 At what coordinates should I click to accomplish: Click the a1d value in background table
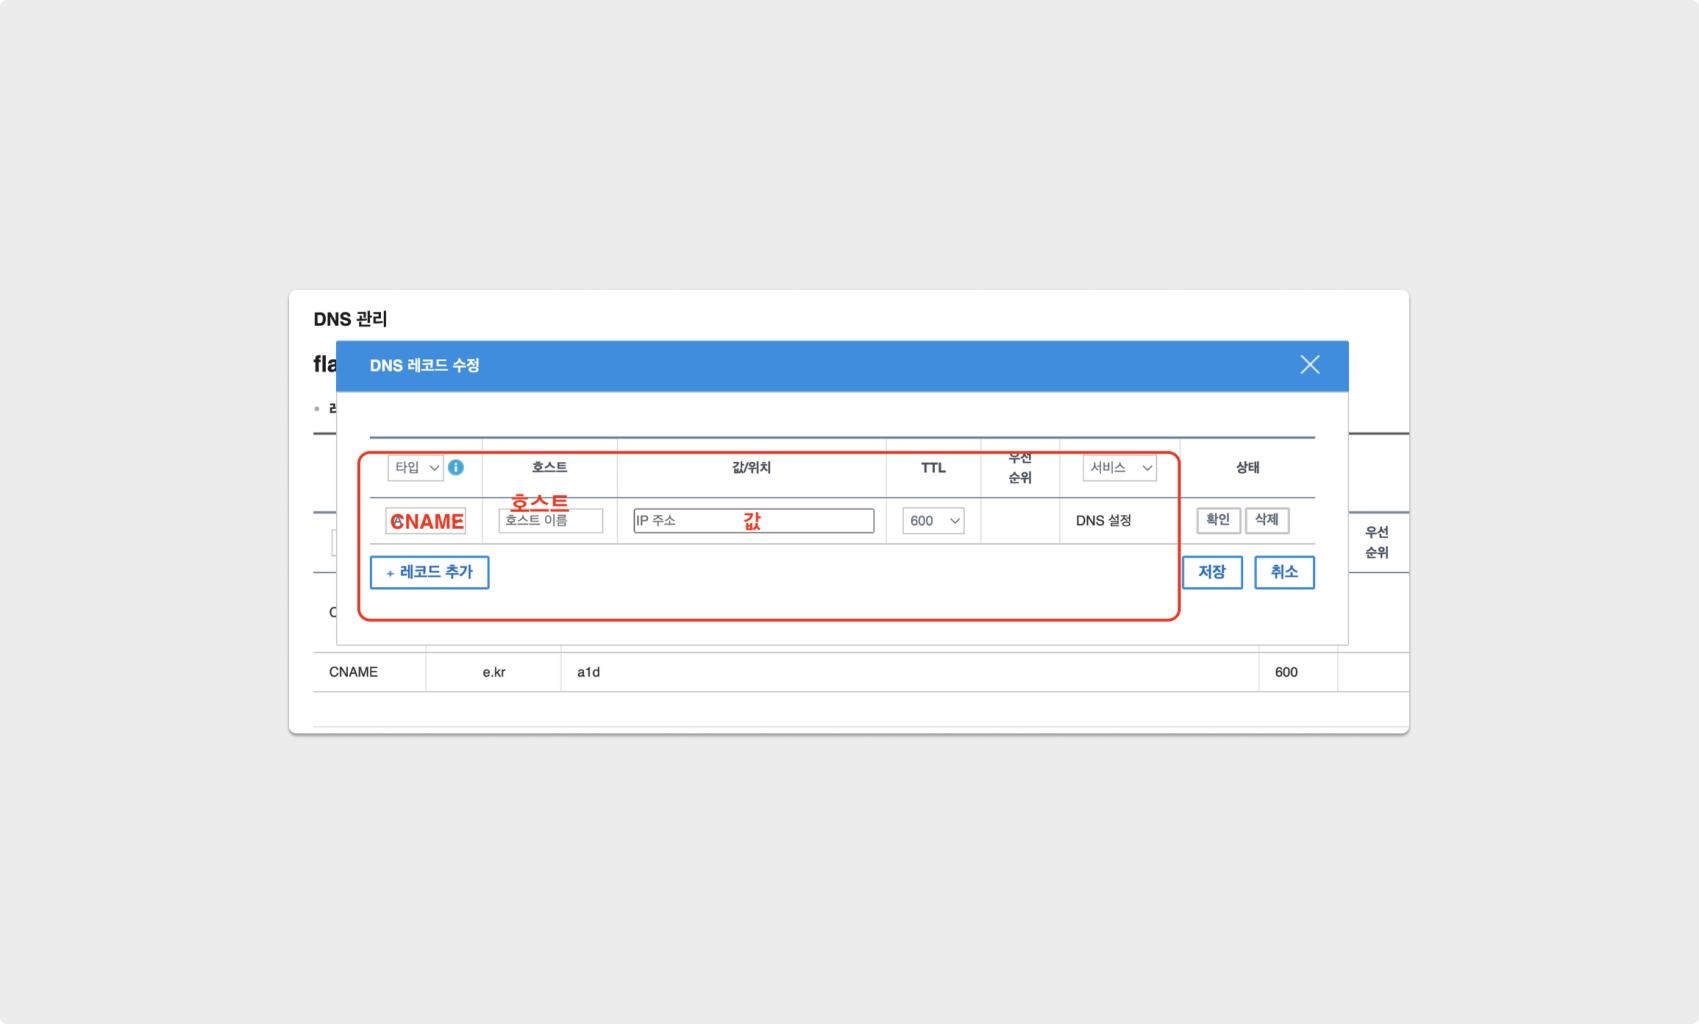(x=588, y=672)
